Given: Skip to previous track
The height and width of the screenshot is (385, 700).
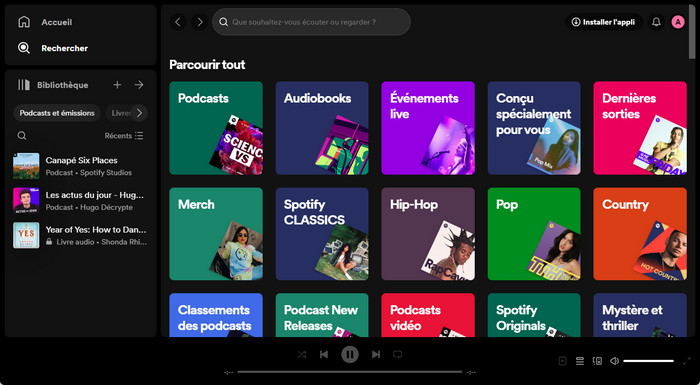Looking at the screenshot, I should (x=324, y=355).
